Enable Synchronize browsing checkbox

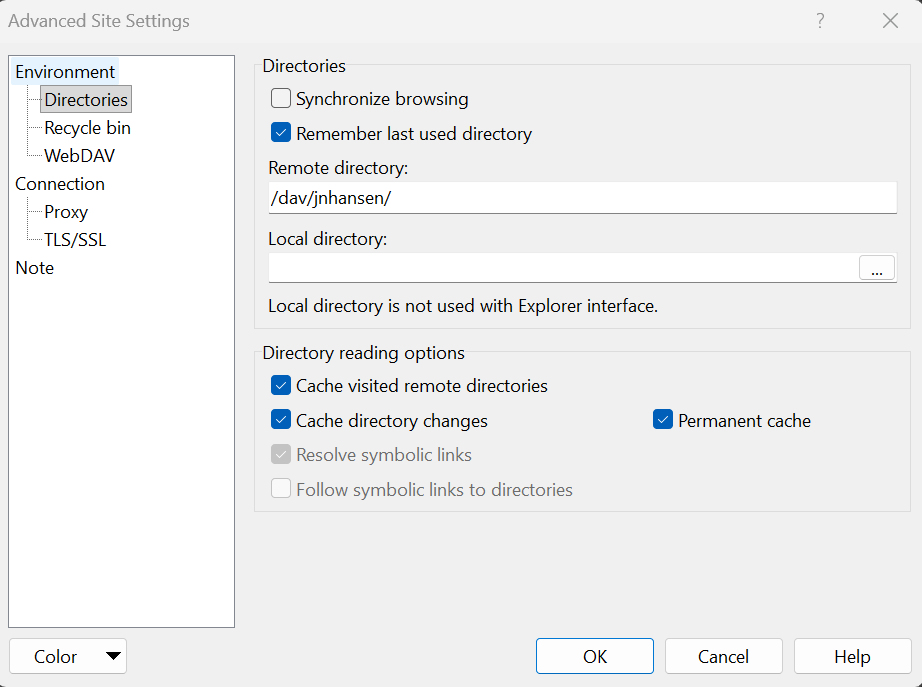(281, 99)
